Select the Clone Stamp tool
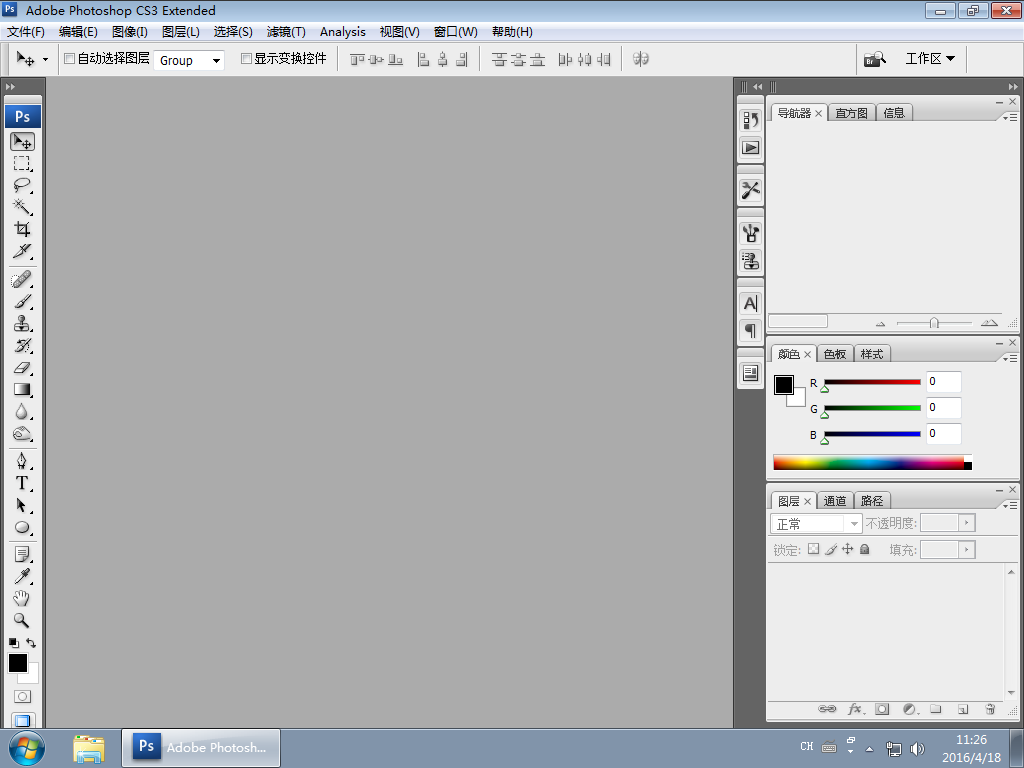Screen dimensions: 1024x768 (22, 323)
